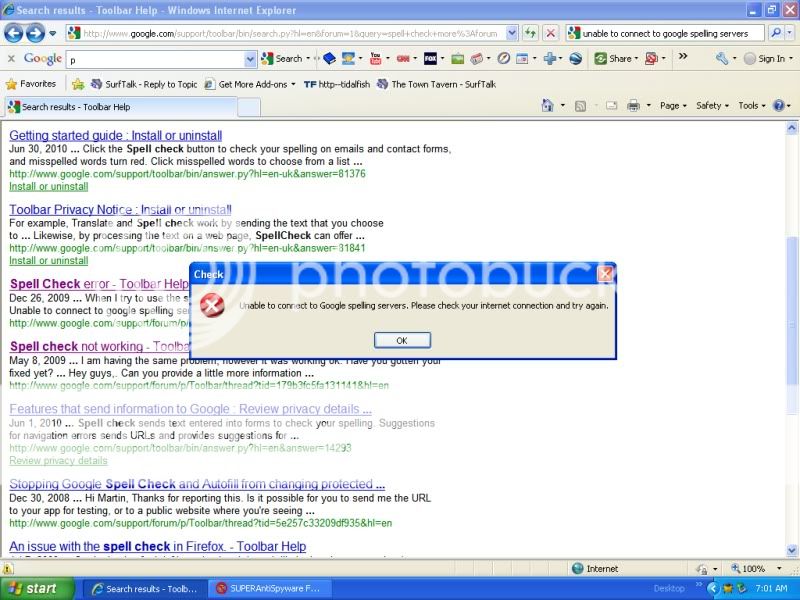The width and height of the screenshot is (800, 600).
Task: Open Get More Add-ons dropdown
Action: click(249, 85)
